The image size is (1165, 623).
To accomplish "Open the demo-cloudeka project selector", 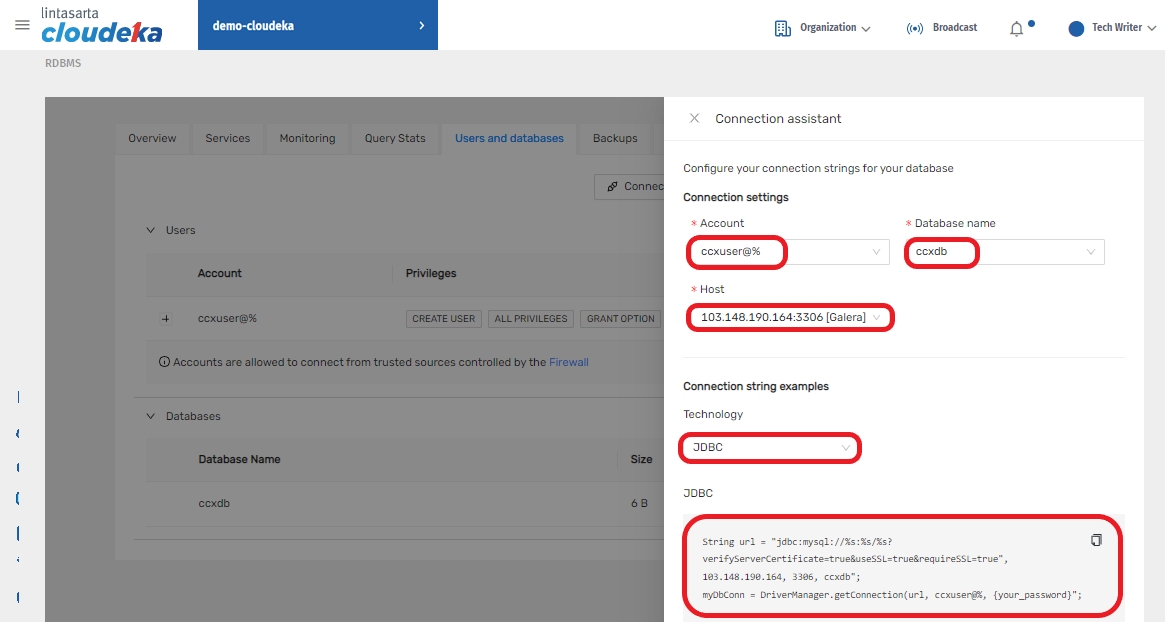I will pos(317,26).
